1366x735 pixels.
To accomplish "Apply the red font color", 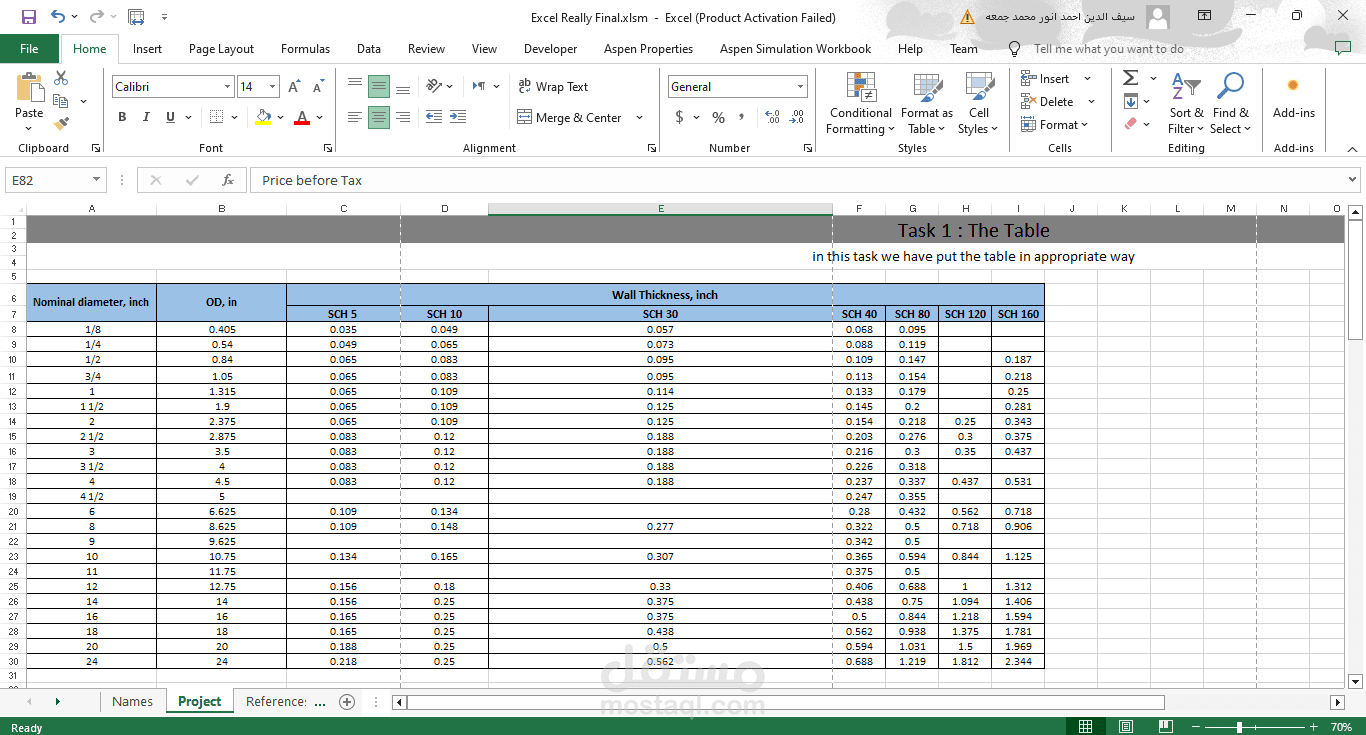I will pos(302,117).
